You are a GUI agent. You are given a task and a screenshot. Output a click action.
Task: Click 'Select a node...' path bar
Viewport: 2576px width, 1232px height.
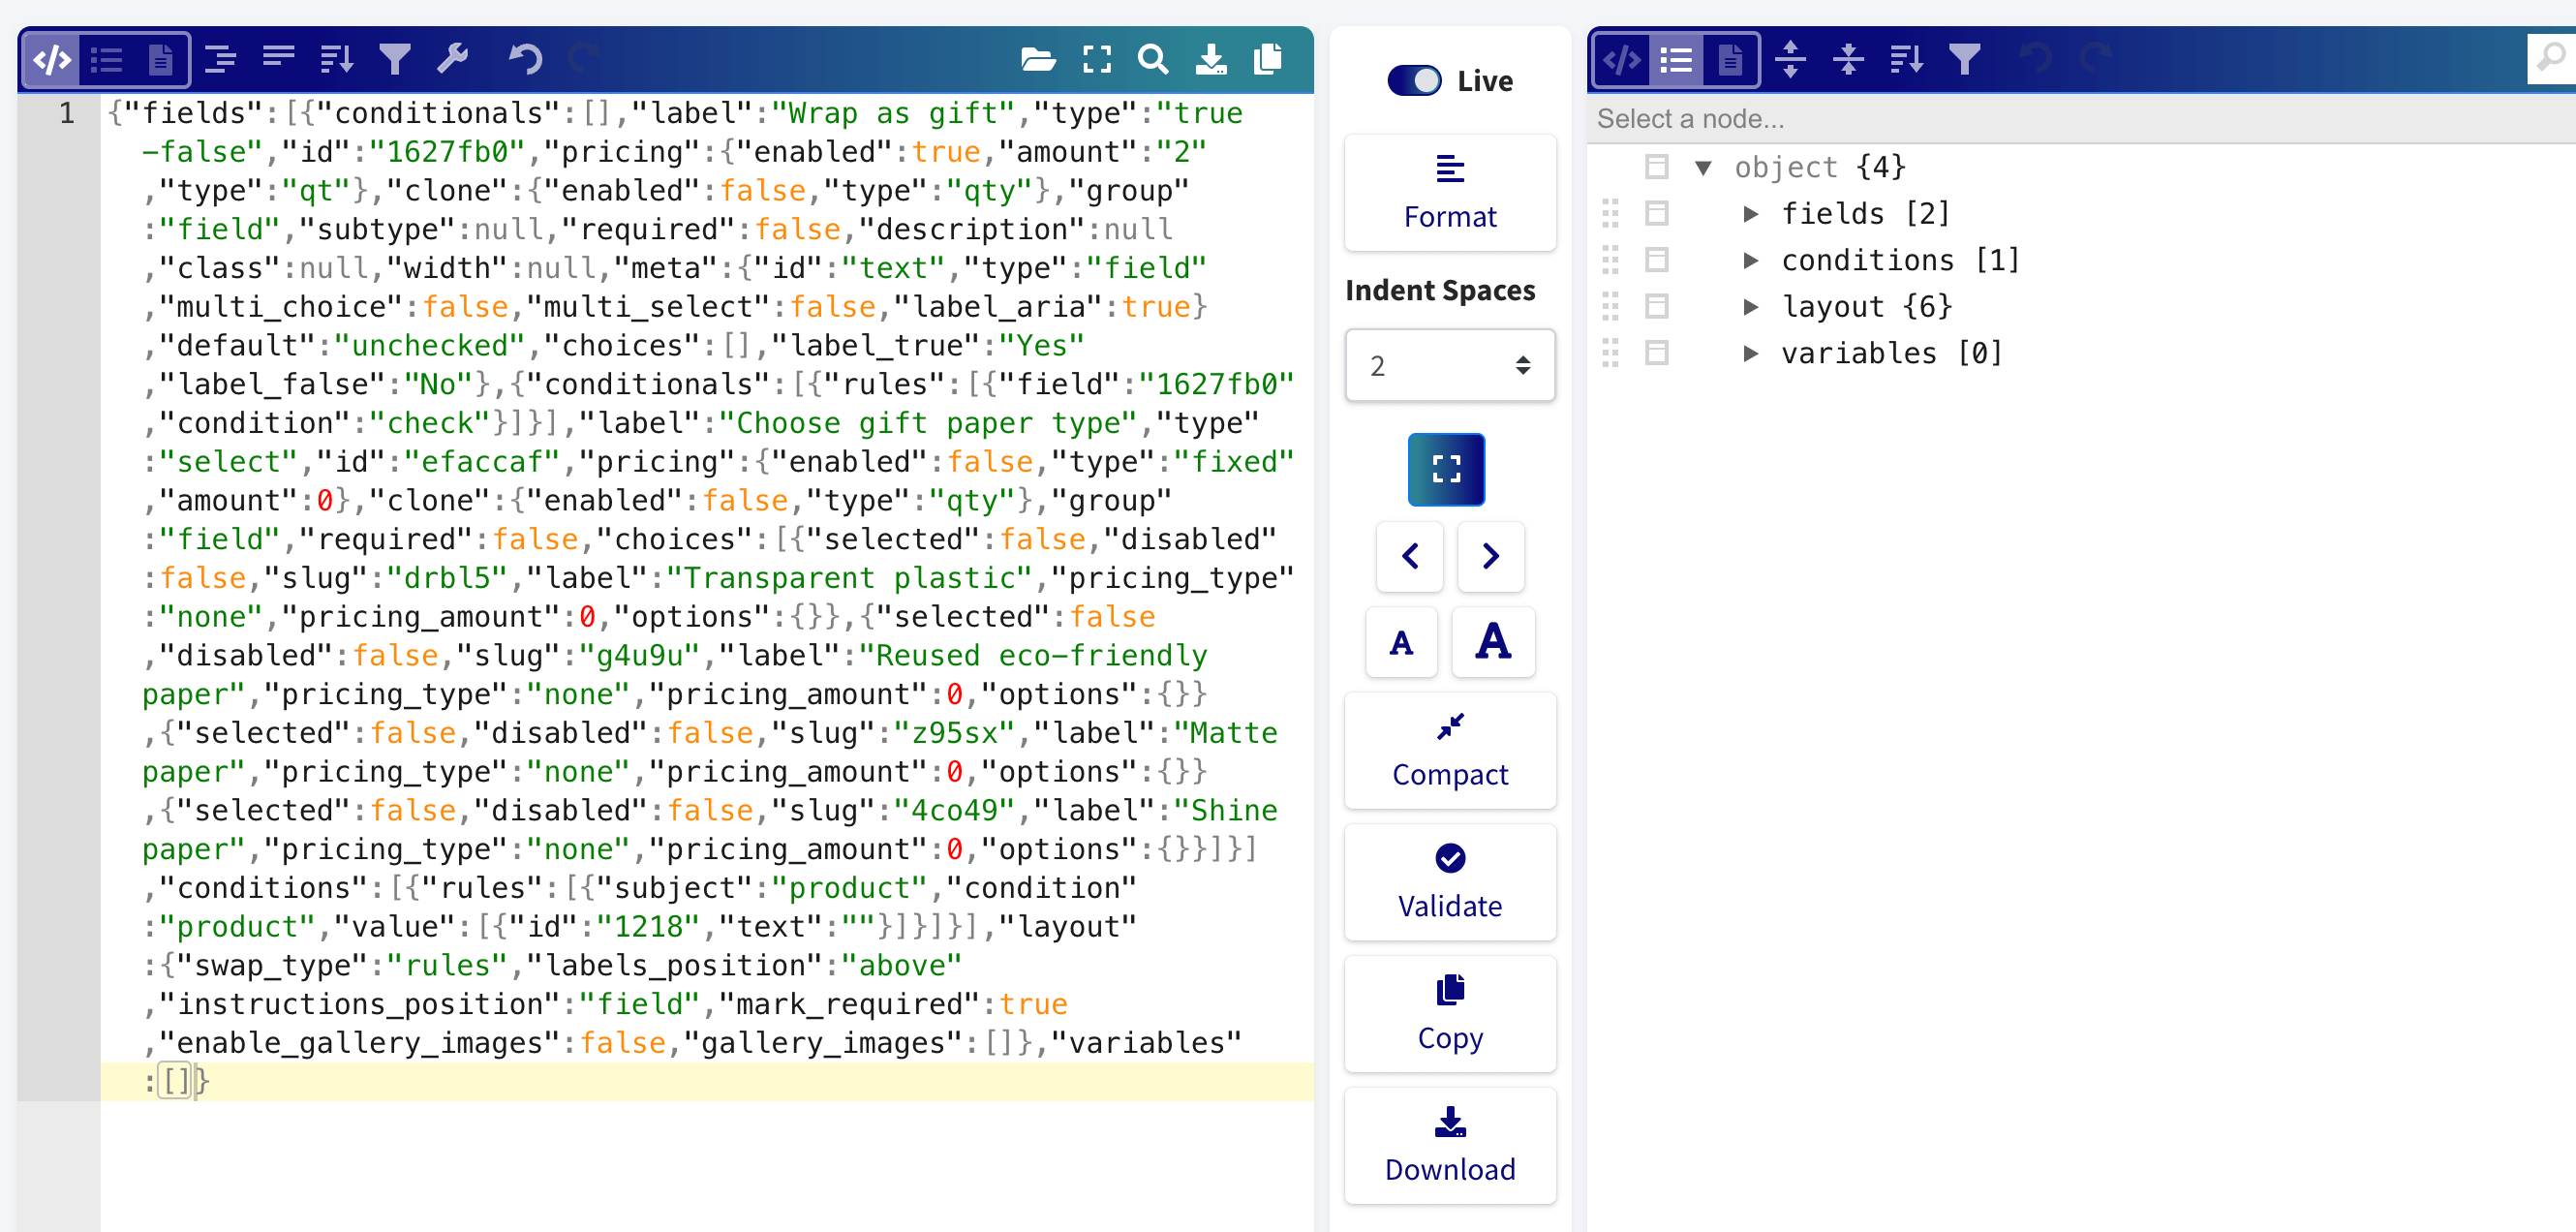click(2081, 119)
